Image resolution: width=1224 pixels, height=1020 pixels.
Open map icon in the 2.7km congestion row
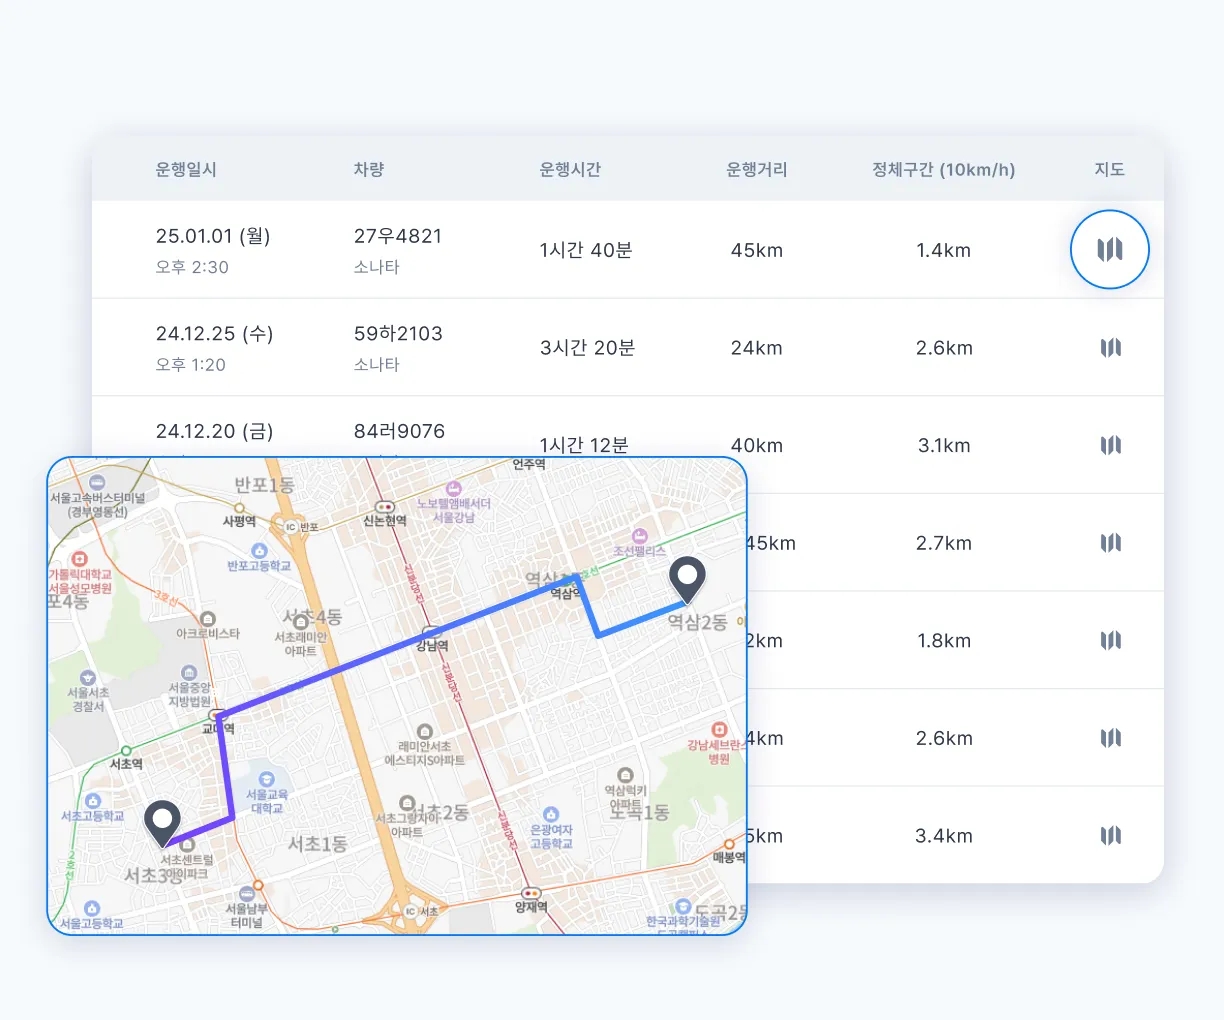click(1110, 543)
